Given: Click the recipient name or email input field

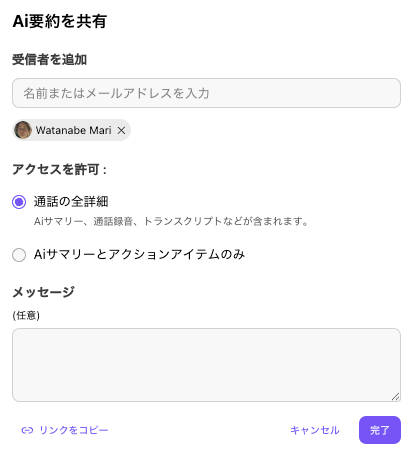Looking at the screenshot, I should click(206, 93).
